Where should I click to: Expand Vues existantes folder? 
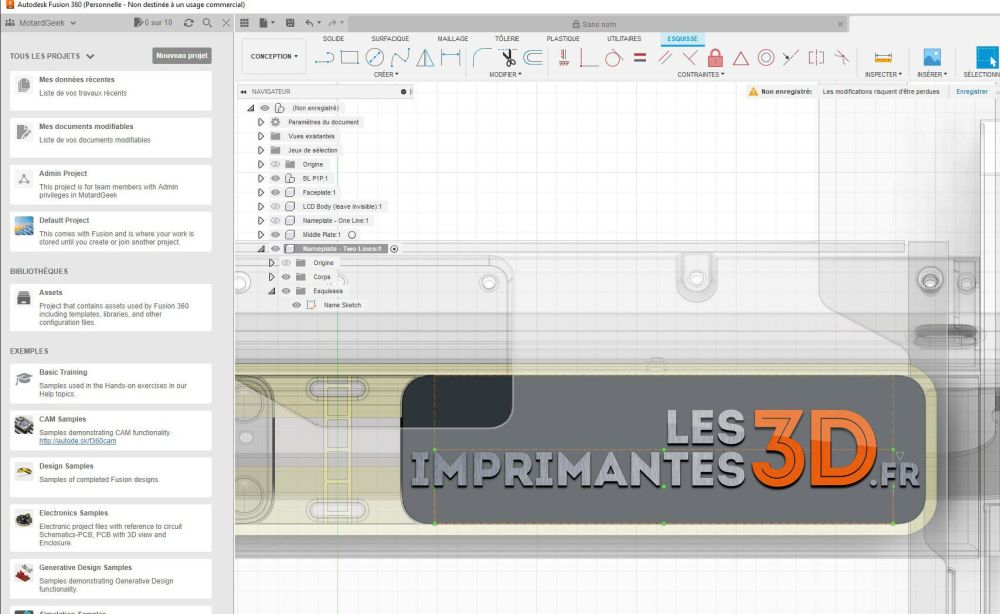(x=261, y=136)
